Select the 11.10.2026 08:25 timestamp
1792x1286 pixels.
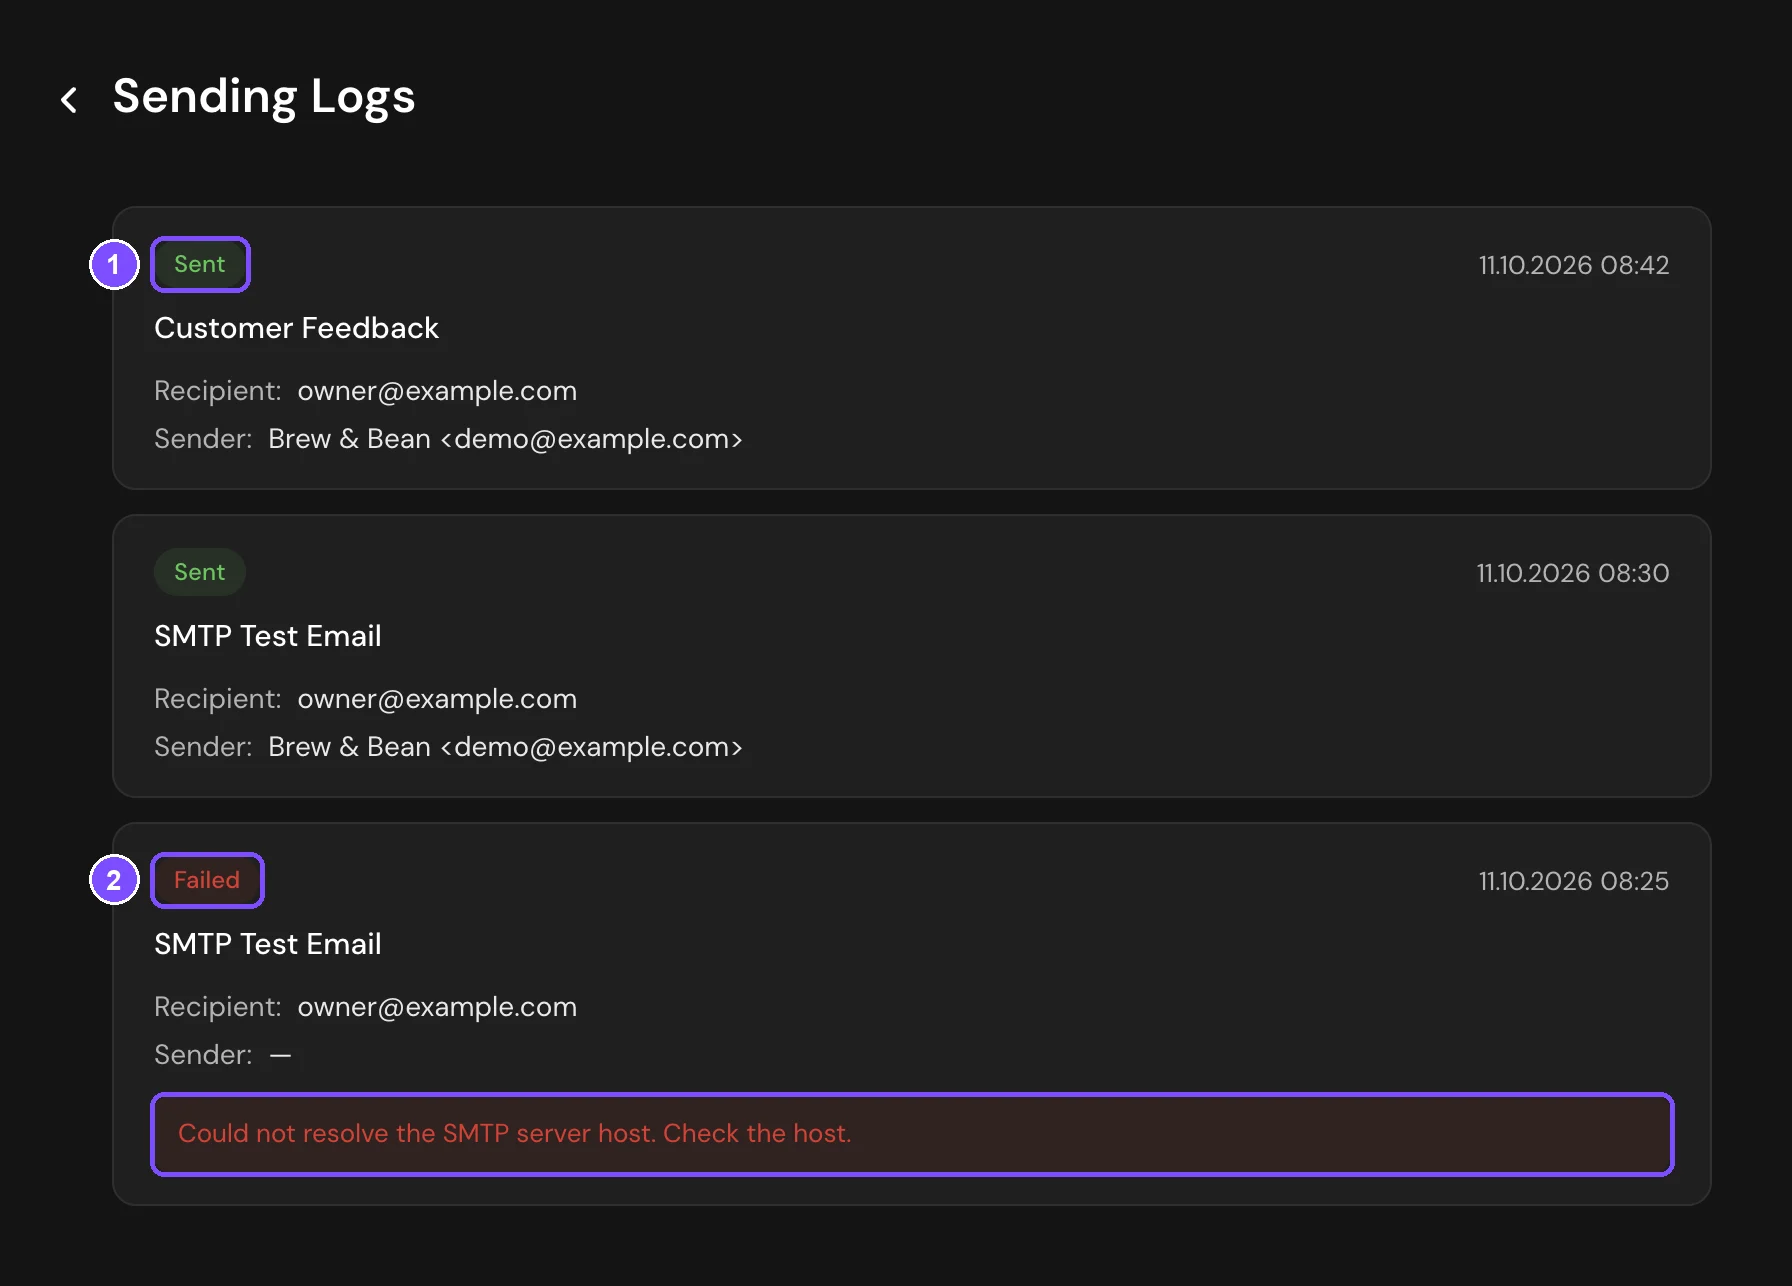coord(1574,881)
